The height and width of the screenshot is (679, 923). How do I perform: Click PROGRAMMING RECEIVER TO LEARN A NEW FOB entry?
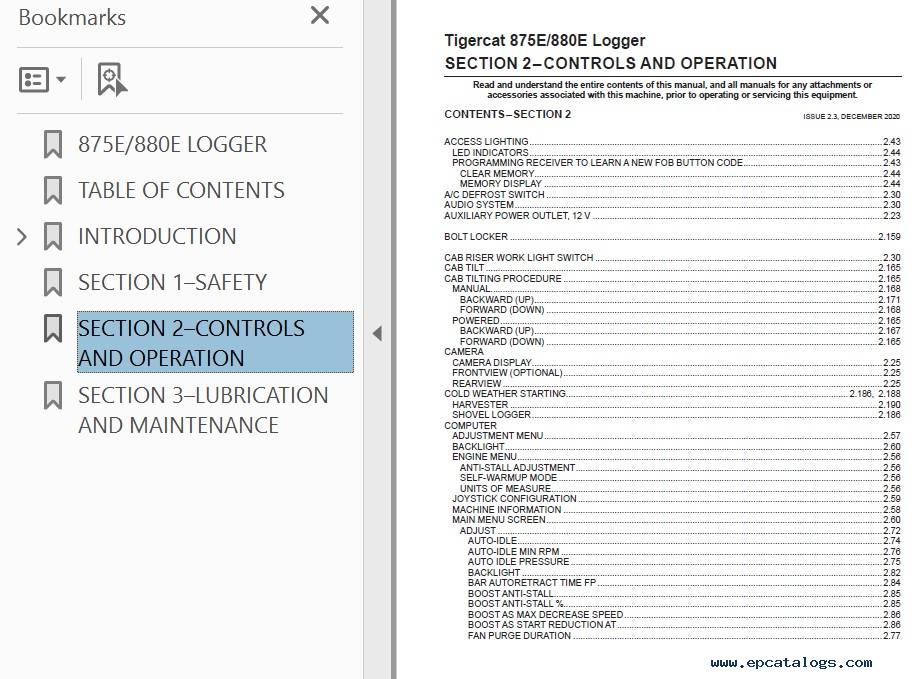pos(676,163)
